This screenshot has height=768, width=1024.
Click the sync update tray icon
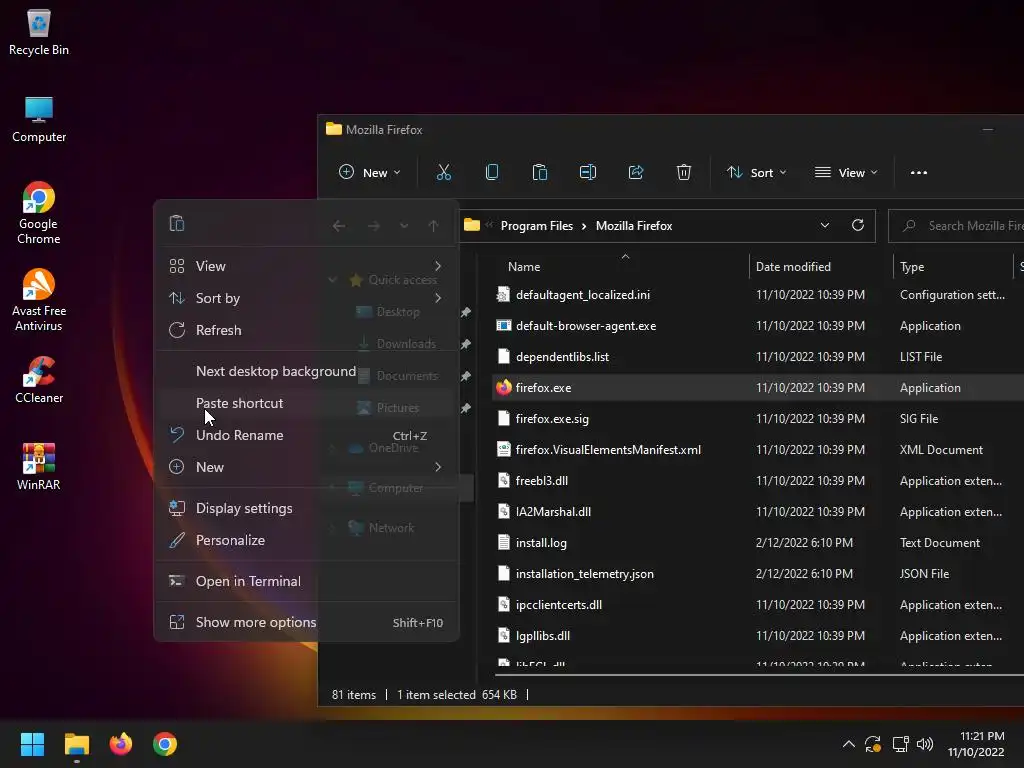click(x=873, y=744)
